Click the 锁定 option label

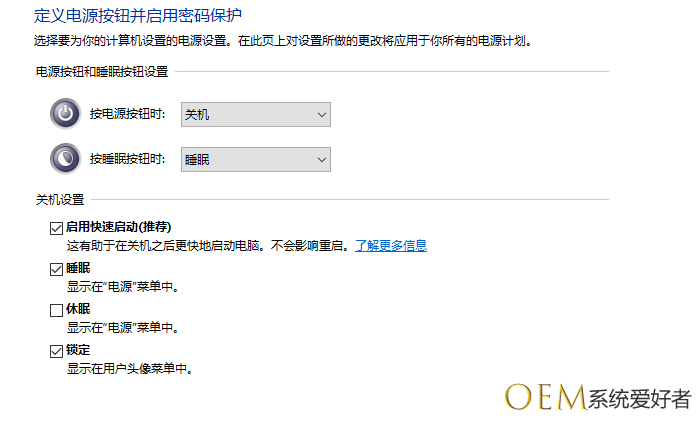pos(78,351)
